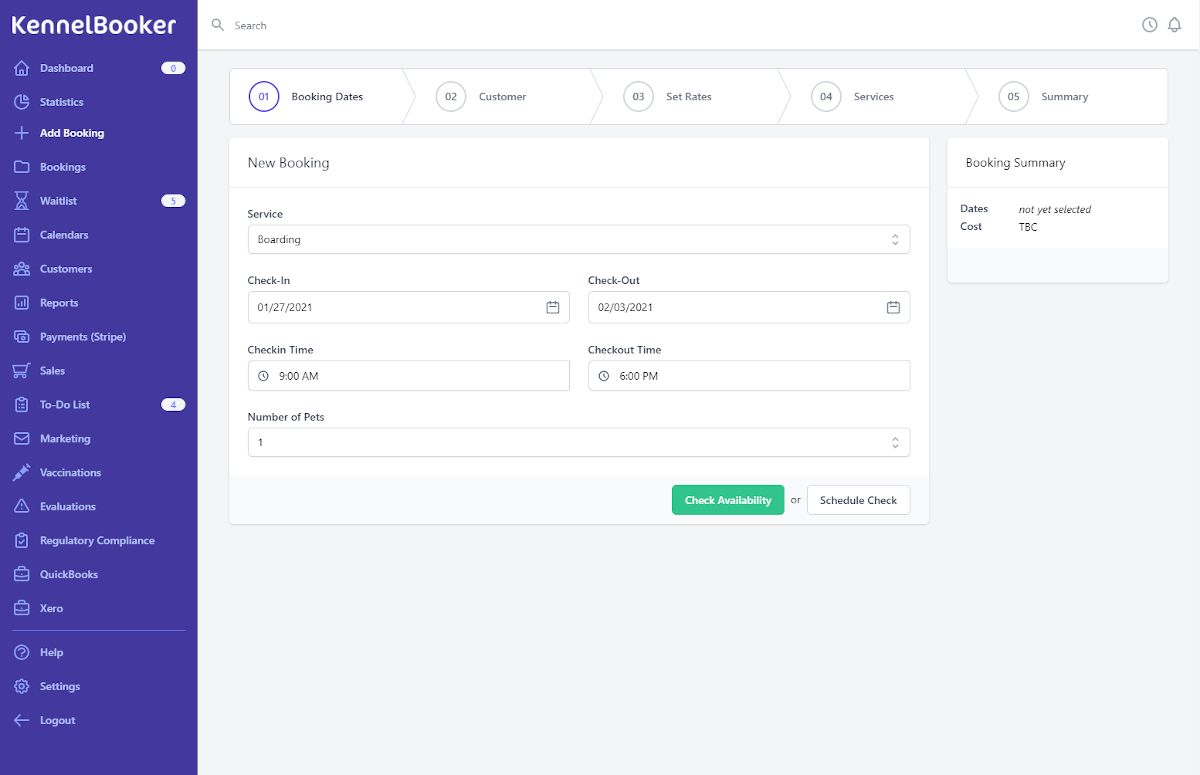Viewport: 1200px width, 775px height.
Task: Go to step 01 Booking Dates
Action: click(x=316, y=97)
